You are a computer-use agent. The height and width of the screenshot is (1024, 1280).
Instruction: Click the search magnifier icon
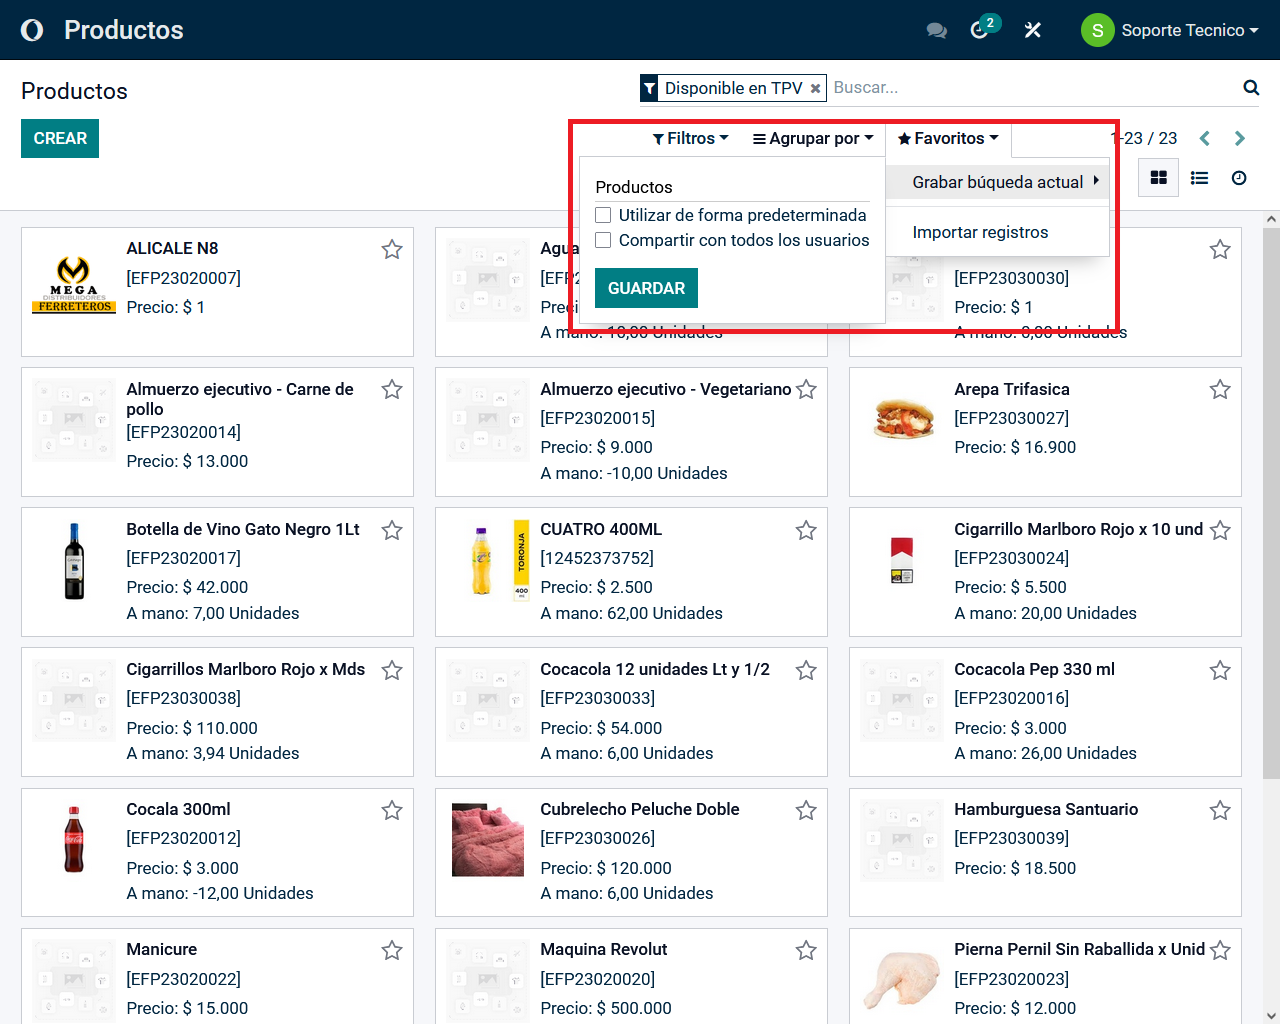(1251, 88)
